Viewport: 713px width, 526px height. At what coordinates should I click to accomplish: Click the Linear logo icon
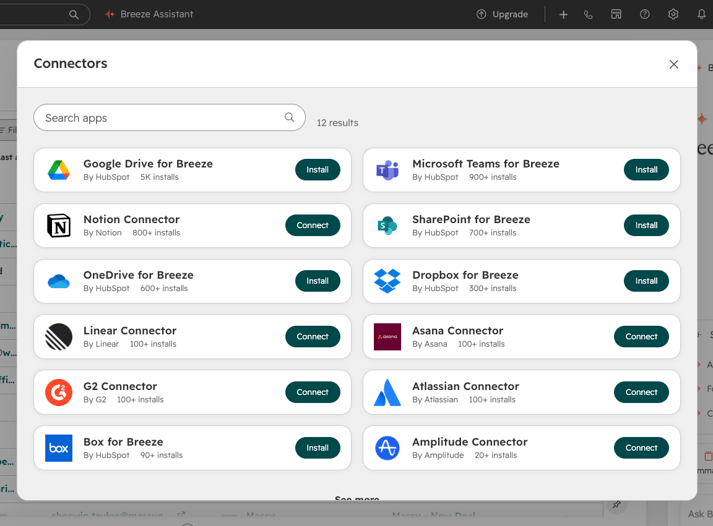[59, 337]
